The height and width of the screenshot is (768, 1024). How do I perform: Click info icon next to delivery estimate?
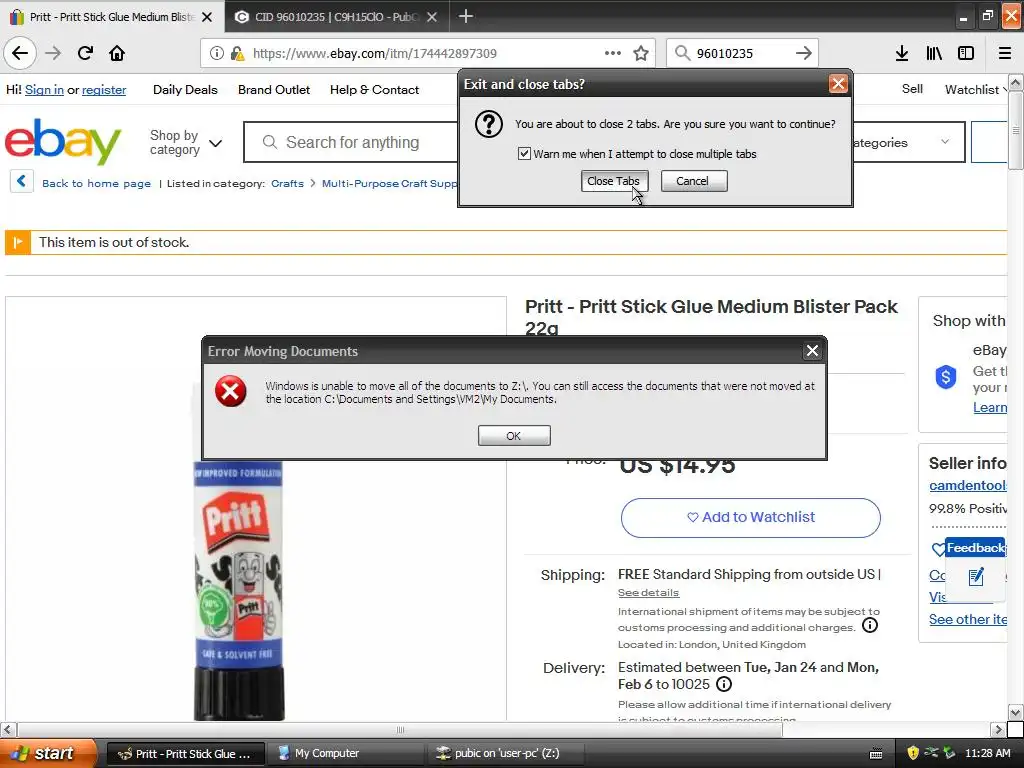click(724, 684)
